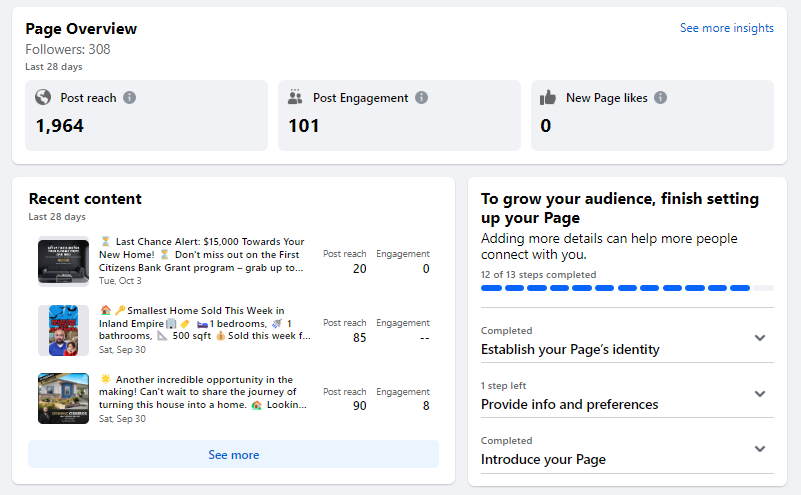Expand the Introduce your Page section

click(x=760, y=449)
